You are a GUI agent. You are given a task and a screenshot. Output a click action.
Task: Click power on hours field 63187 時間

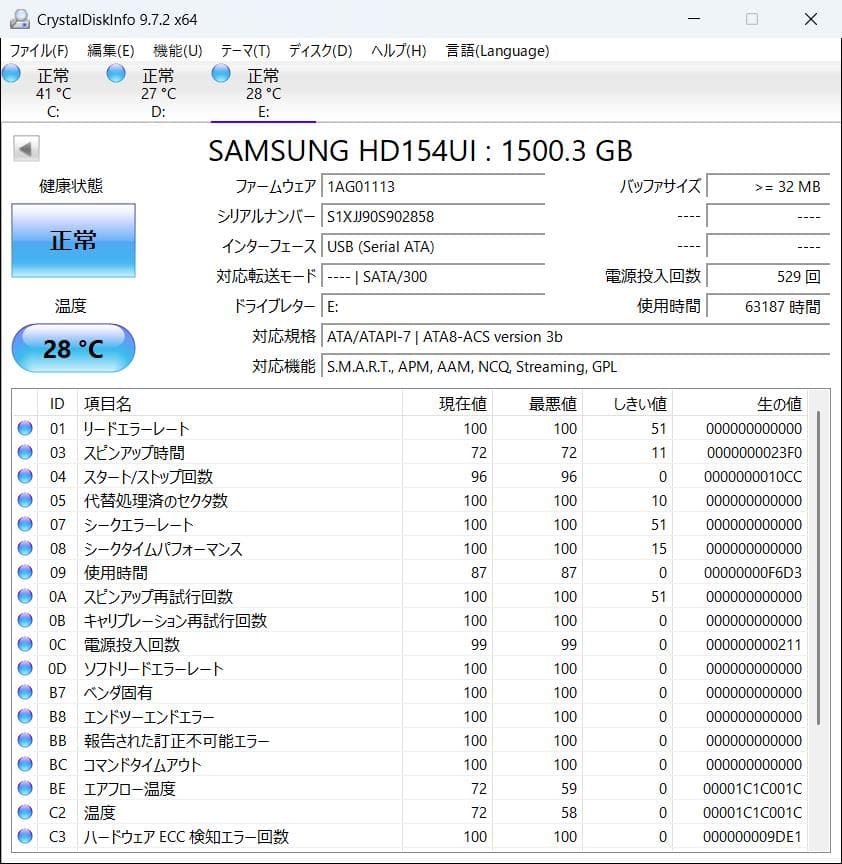(768, 306)
